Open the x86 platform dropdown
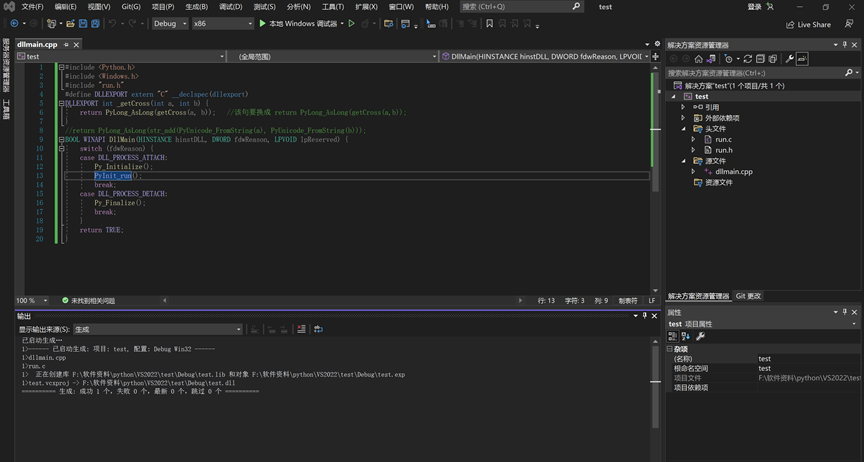Screen dimensions: 864x462 [223, 24]
